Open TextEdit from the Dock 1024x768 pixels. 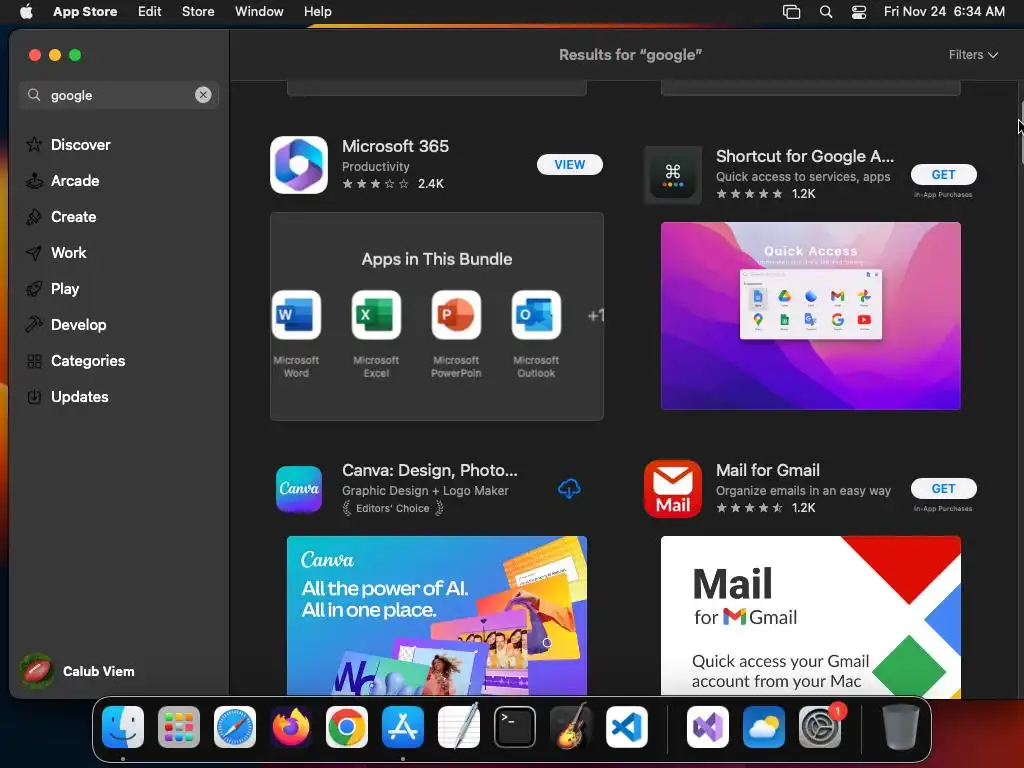tap(458, 727)
